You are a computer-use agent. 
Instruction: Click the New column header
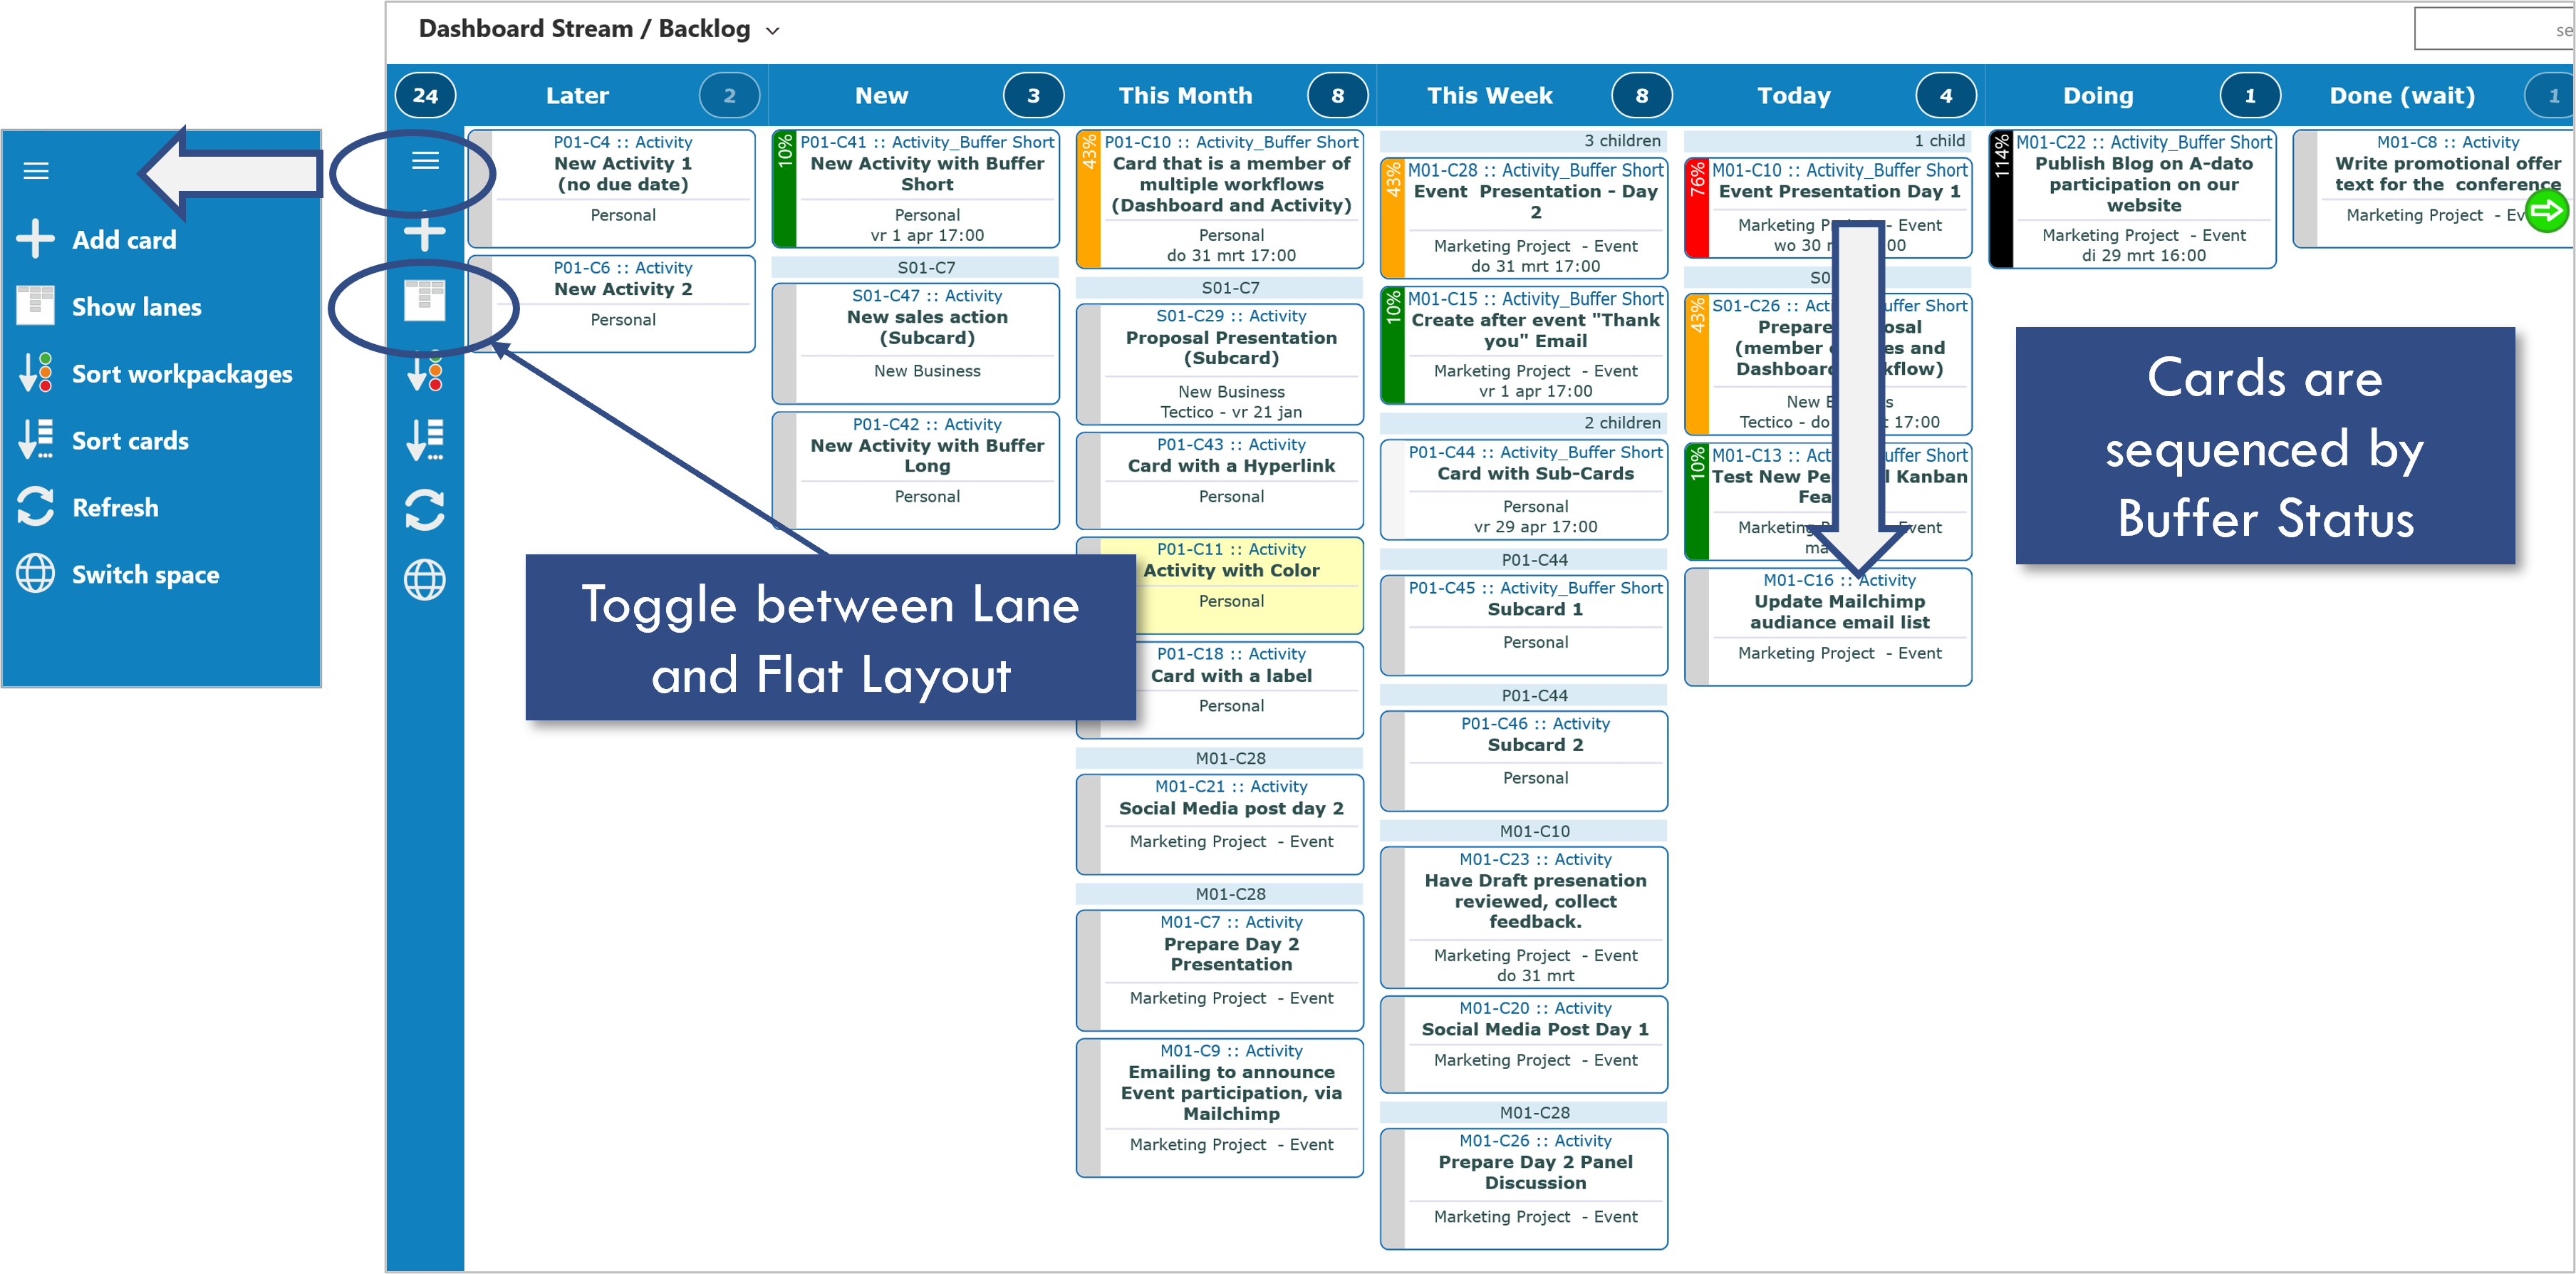click(x=881, y=96)
